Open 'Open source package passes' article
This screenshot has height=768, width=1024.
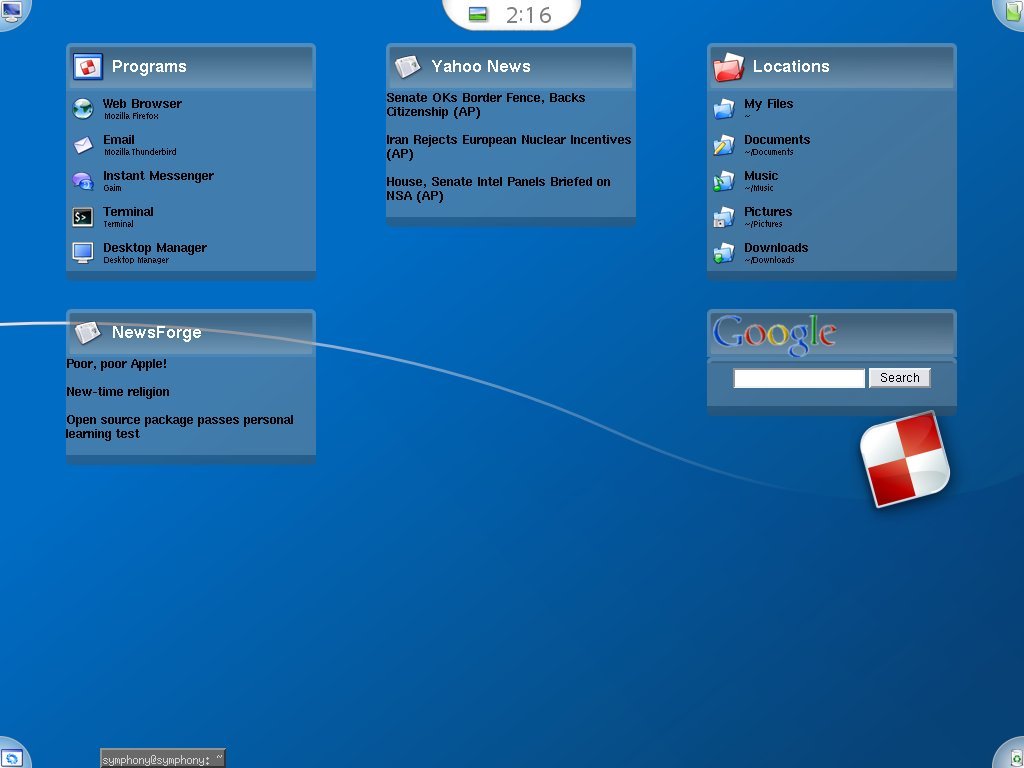(x=180, y=426)
